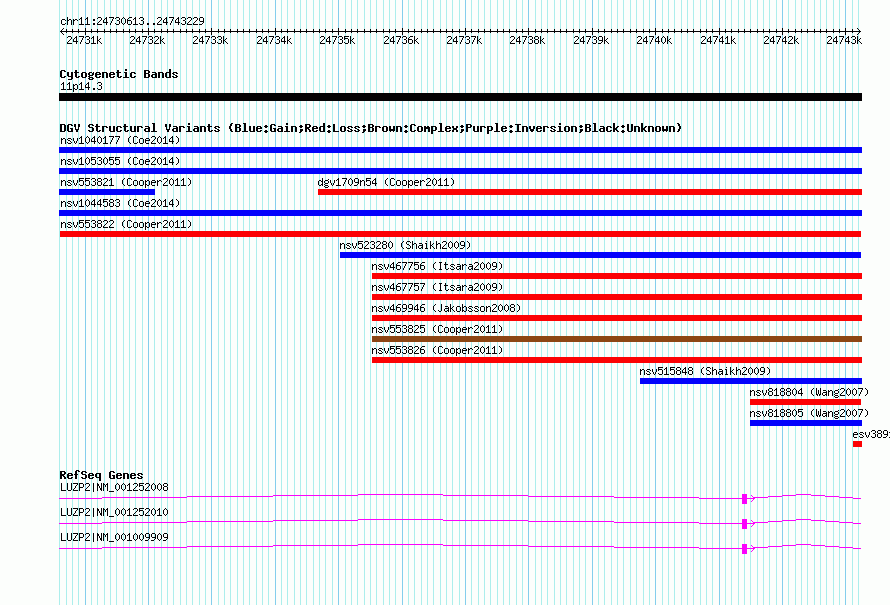
Task: Click the chr11:24730613..24743229 coordinate text
Action: (x=132, y=21)
